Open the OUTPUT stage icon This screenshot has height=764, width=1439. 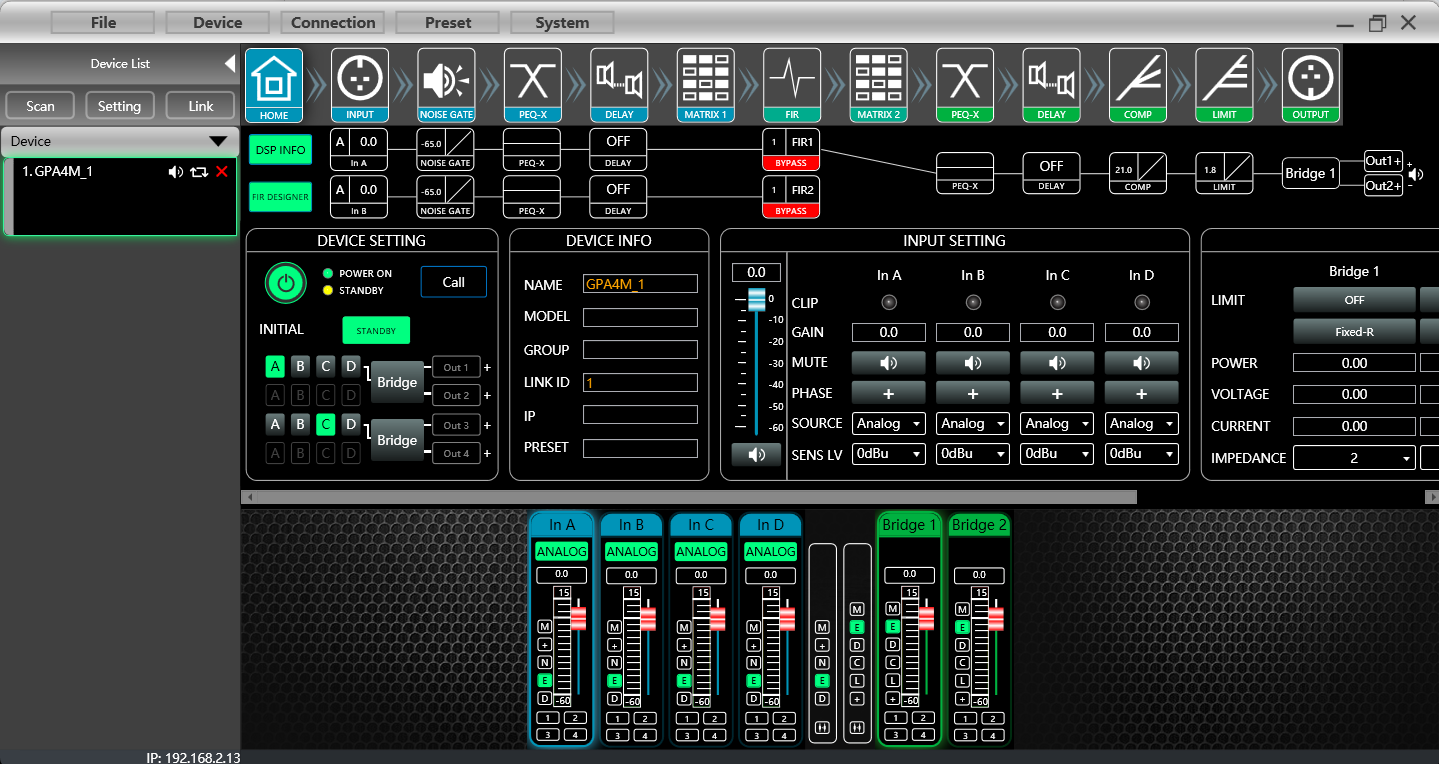click(x=1310, y=85)
